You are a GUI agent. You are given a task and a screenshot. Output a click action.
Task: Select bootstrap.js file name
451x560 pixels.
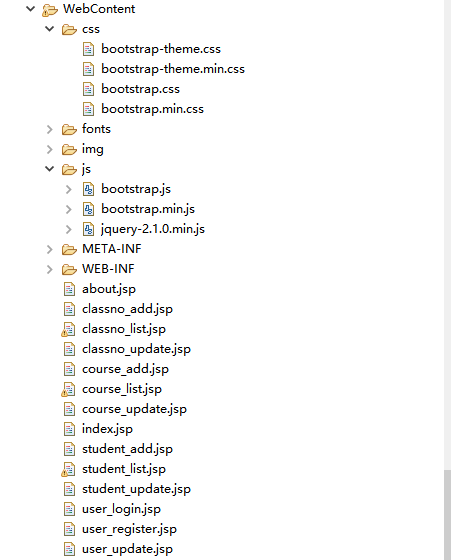[136, 189]
